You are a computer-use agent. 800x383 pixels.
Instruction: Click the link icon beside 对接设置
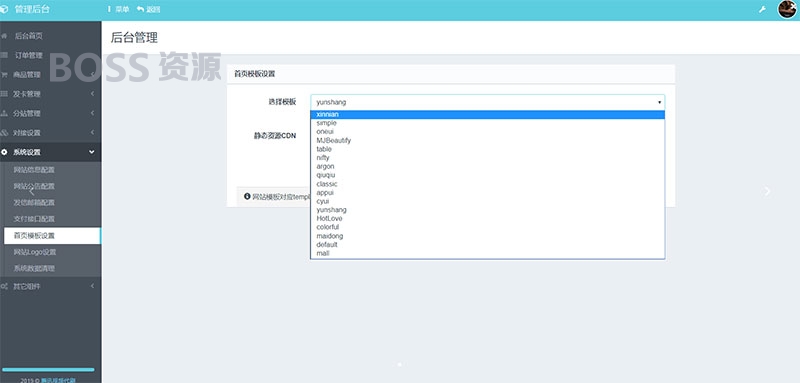pos(5,133)
